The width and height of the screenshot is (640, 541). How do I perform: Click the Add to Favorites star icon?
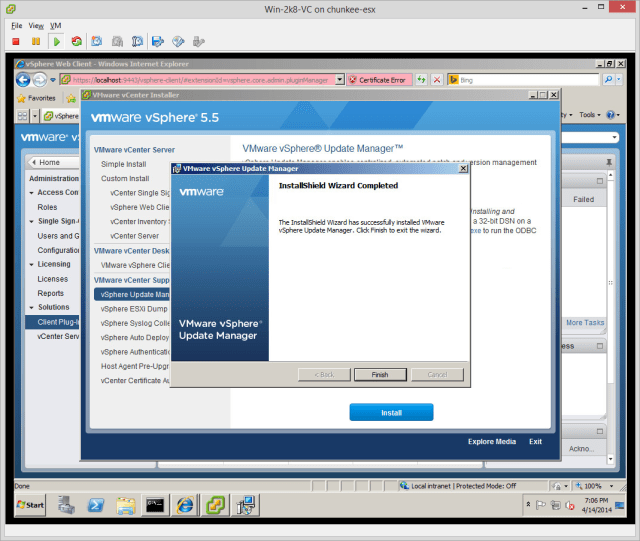71,98
